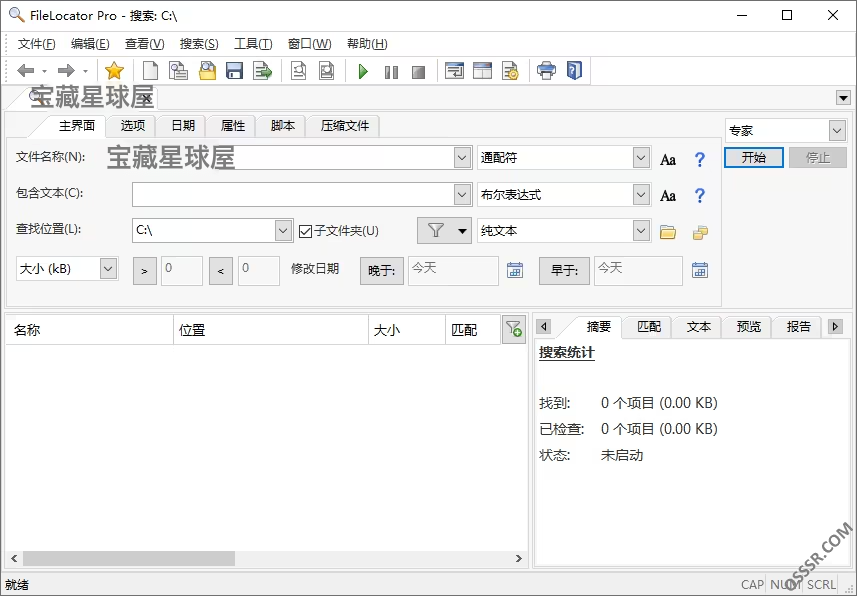Open help question mark for containing text

pos(700,195)
